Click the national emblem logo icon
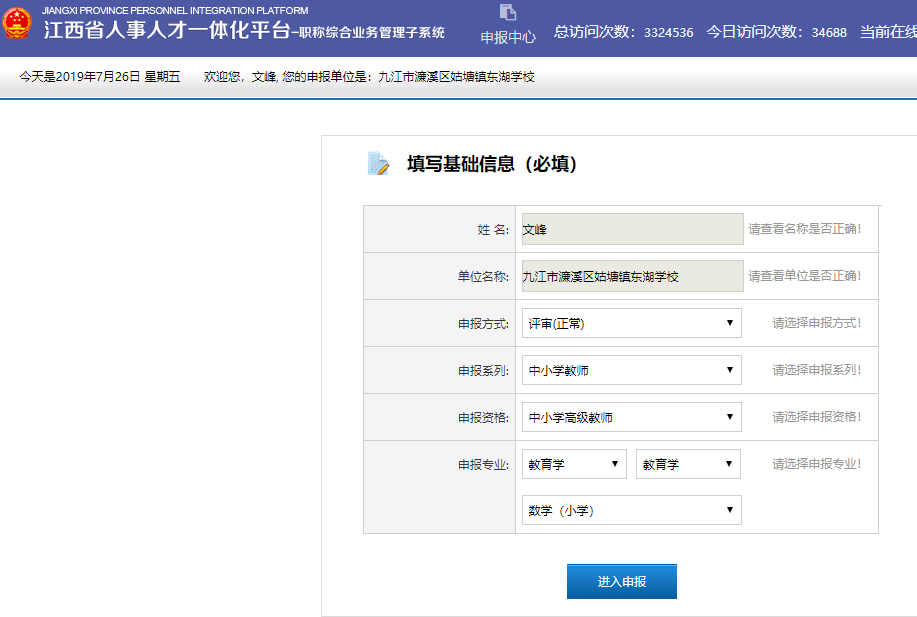The width and height of the screenshot is (917, 617). pyautogui.click(x=18, y=24)
